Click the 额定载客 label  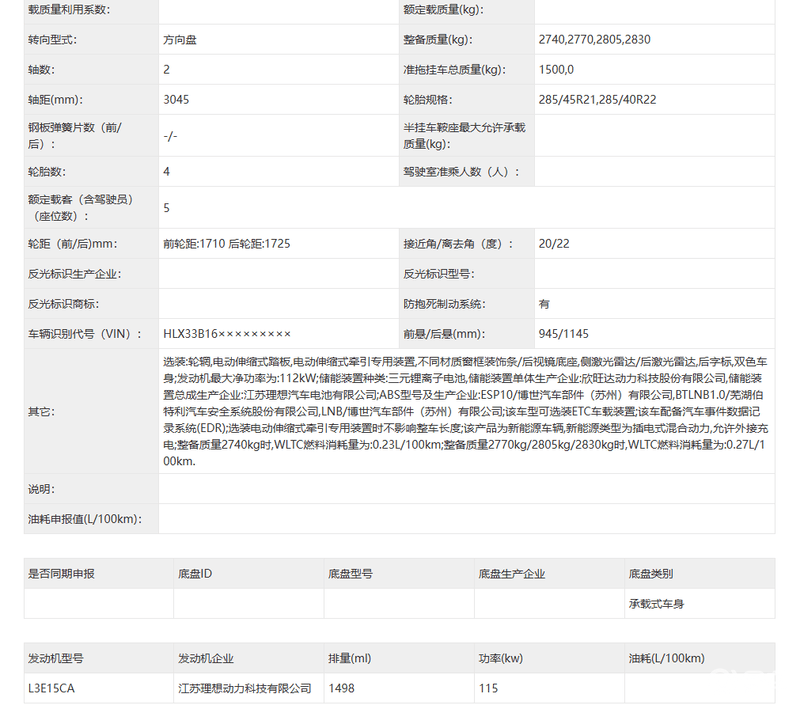(81, 208)
